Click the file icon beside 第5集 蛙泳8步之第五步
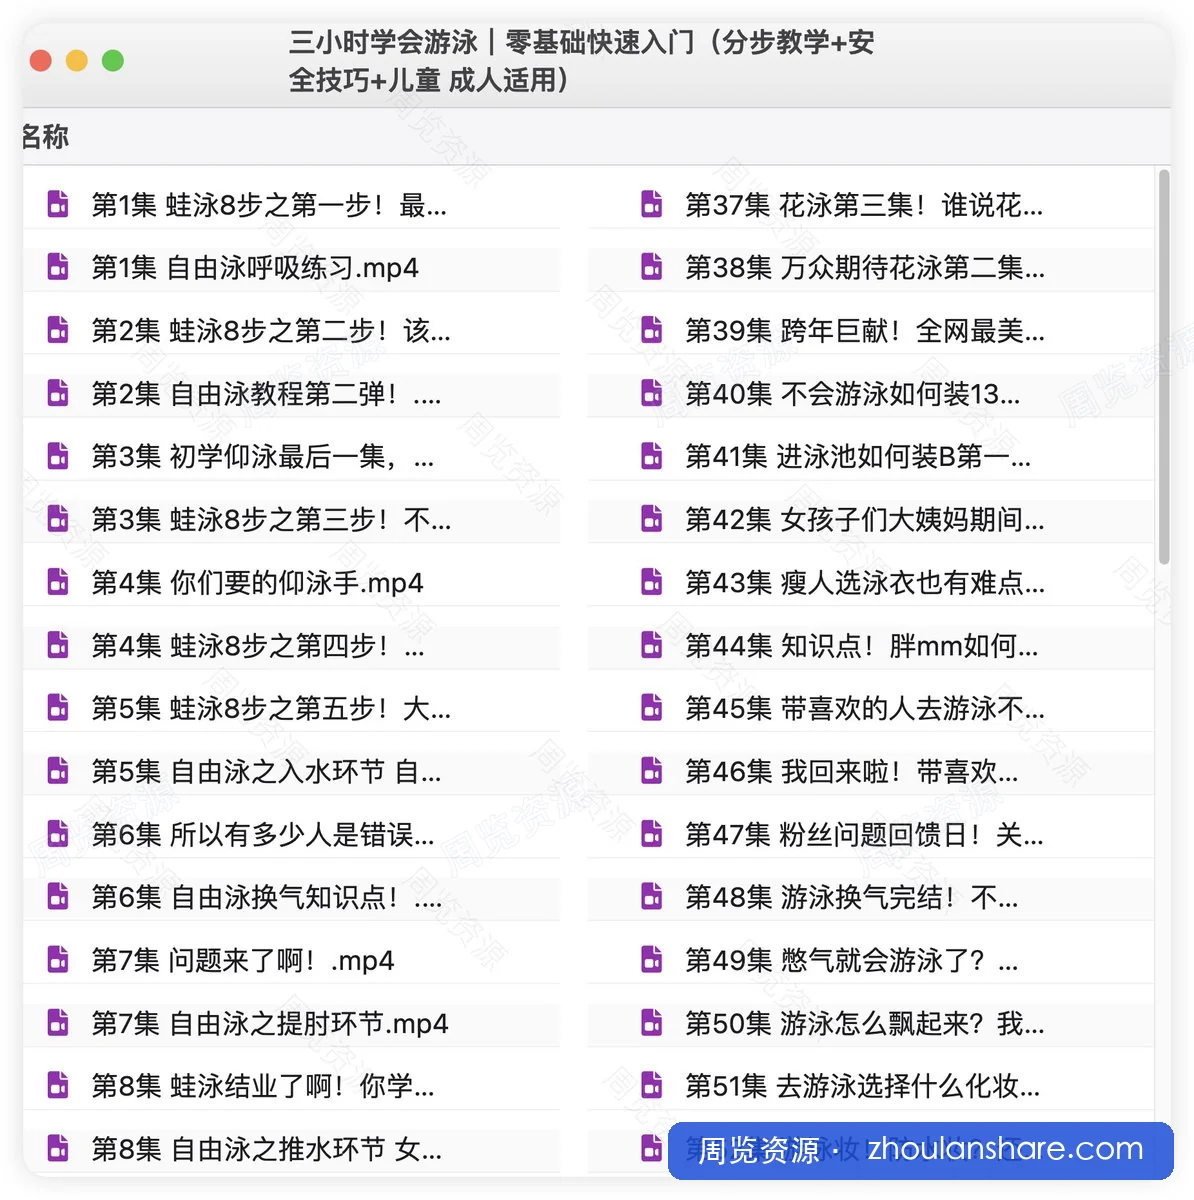 [x=58, y=708]
